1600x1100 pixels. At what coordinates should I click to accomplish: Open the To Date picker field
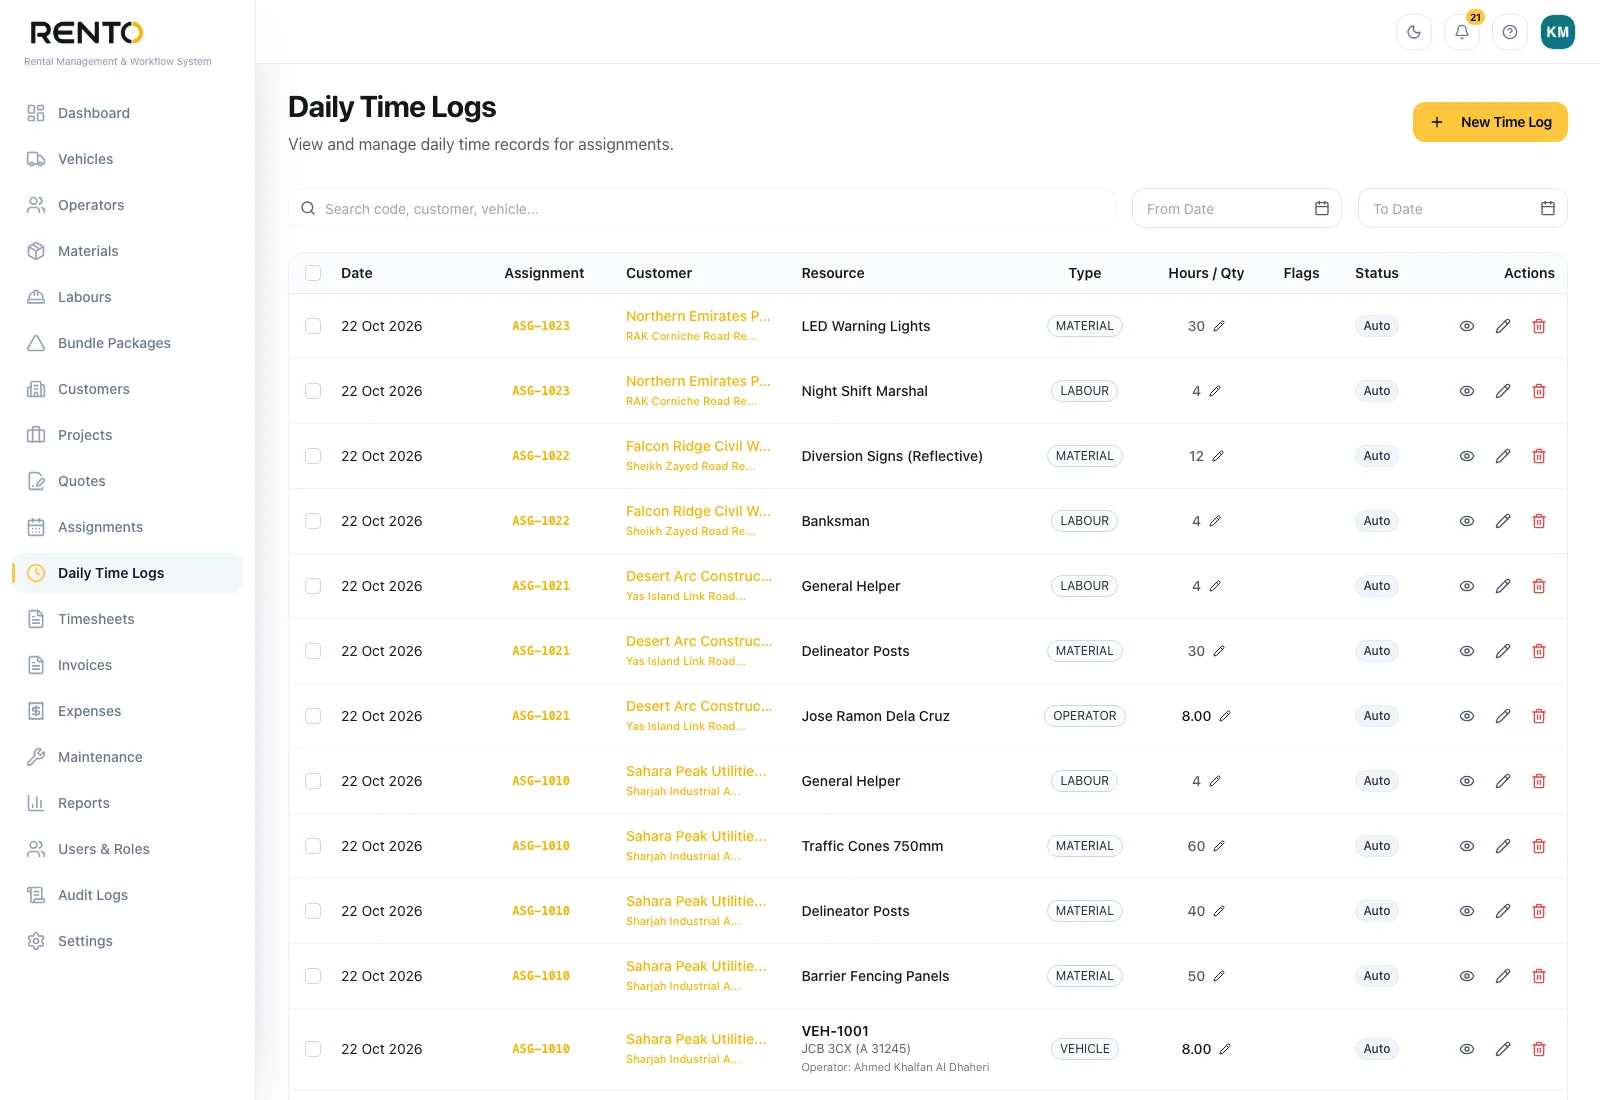1463,208
